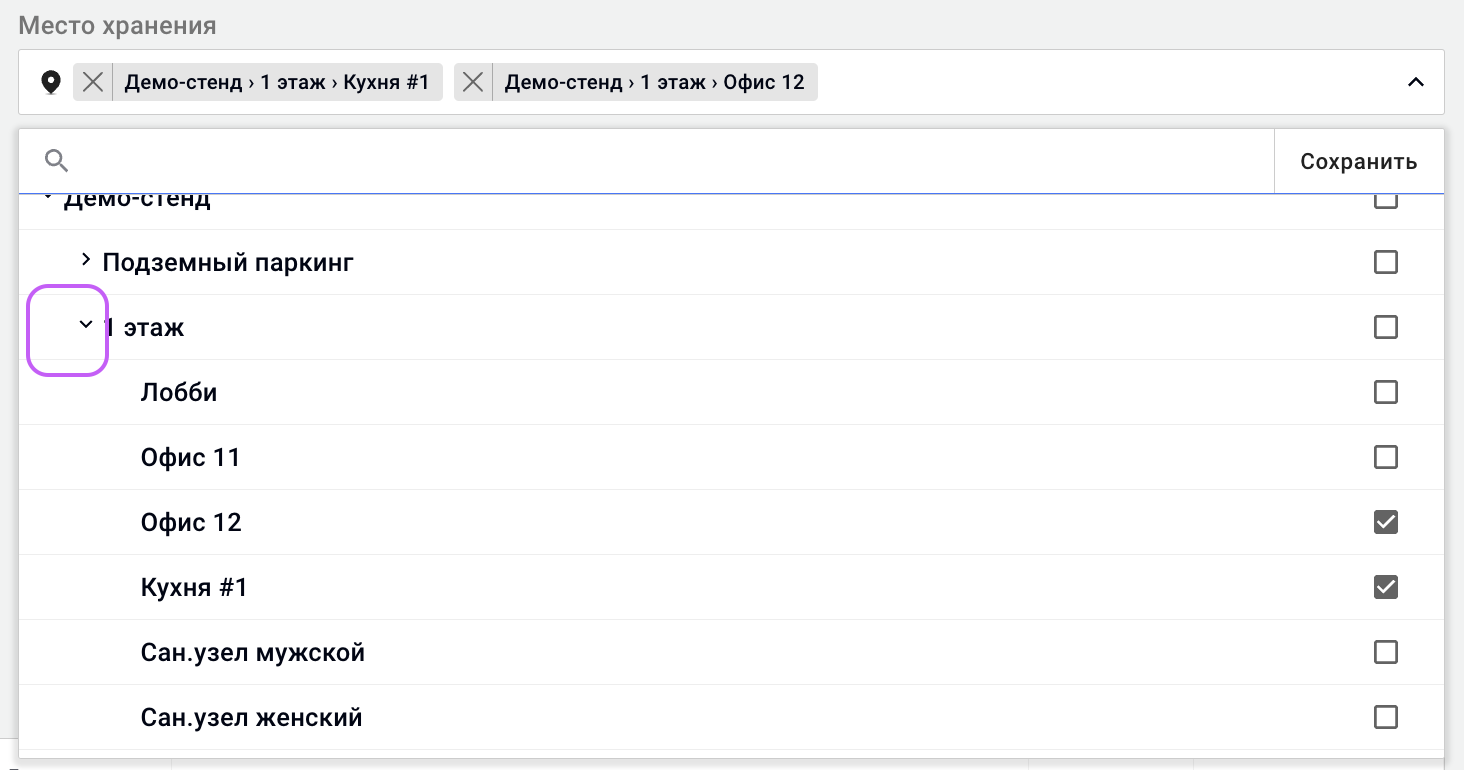Tick the 1 этаж checkbox

(x=1386, y=327)
